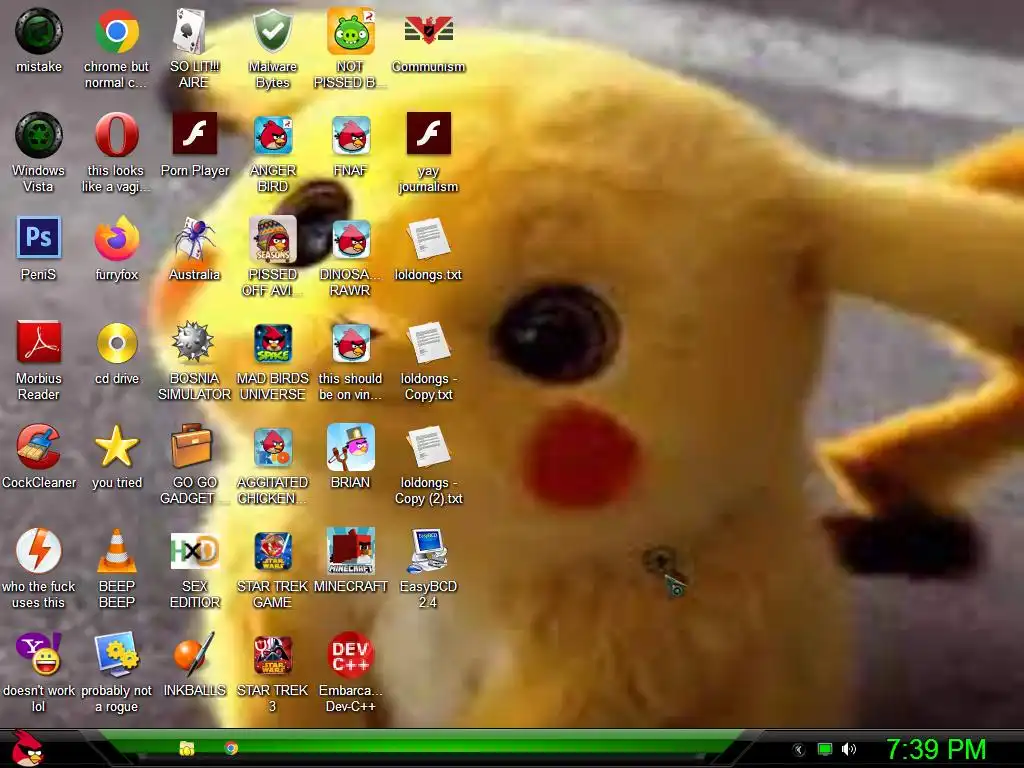Launch the 'INKBALLS' desktop icon

[x=194, y=654]
